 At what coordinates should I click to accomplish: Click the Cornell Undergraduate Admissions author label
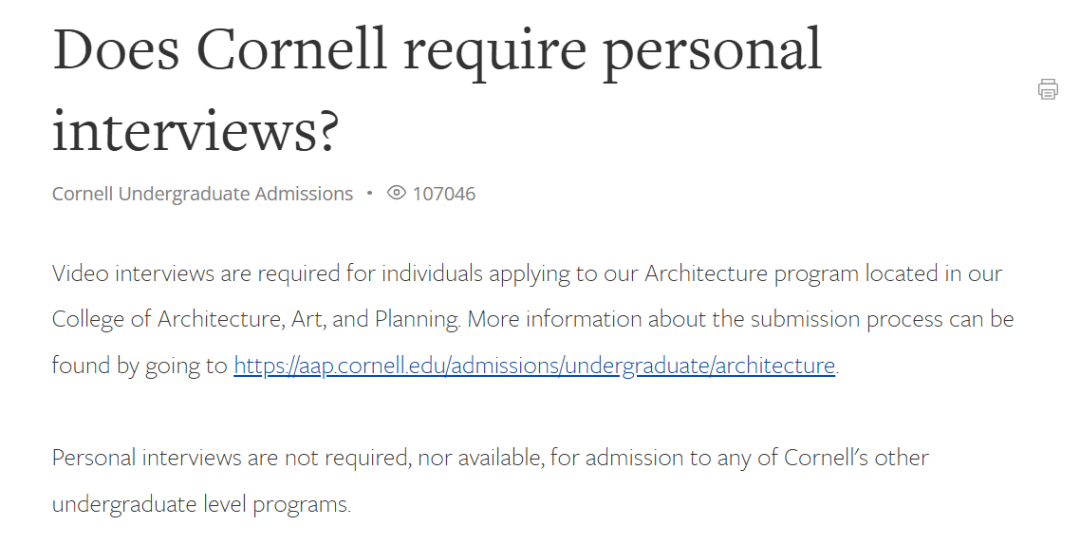[x=202, y=193]
